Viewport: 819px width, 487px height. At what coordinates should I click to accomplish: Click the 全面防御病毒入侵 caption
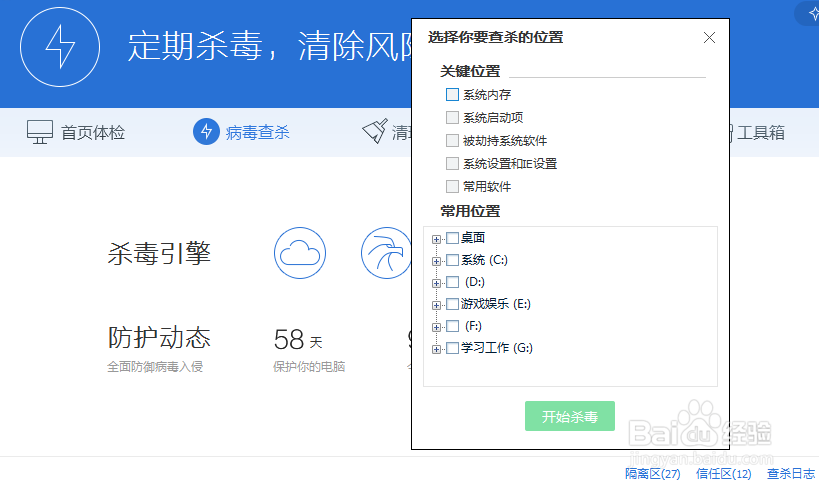point(155,367)
